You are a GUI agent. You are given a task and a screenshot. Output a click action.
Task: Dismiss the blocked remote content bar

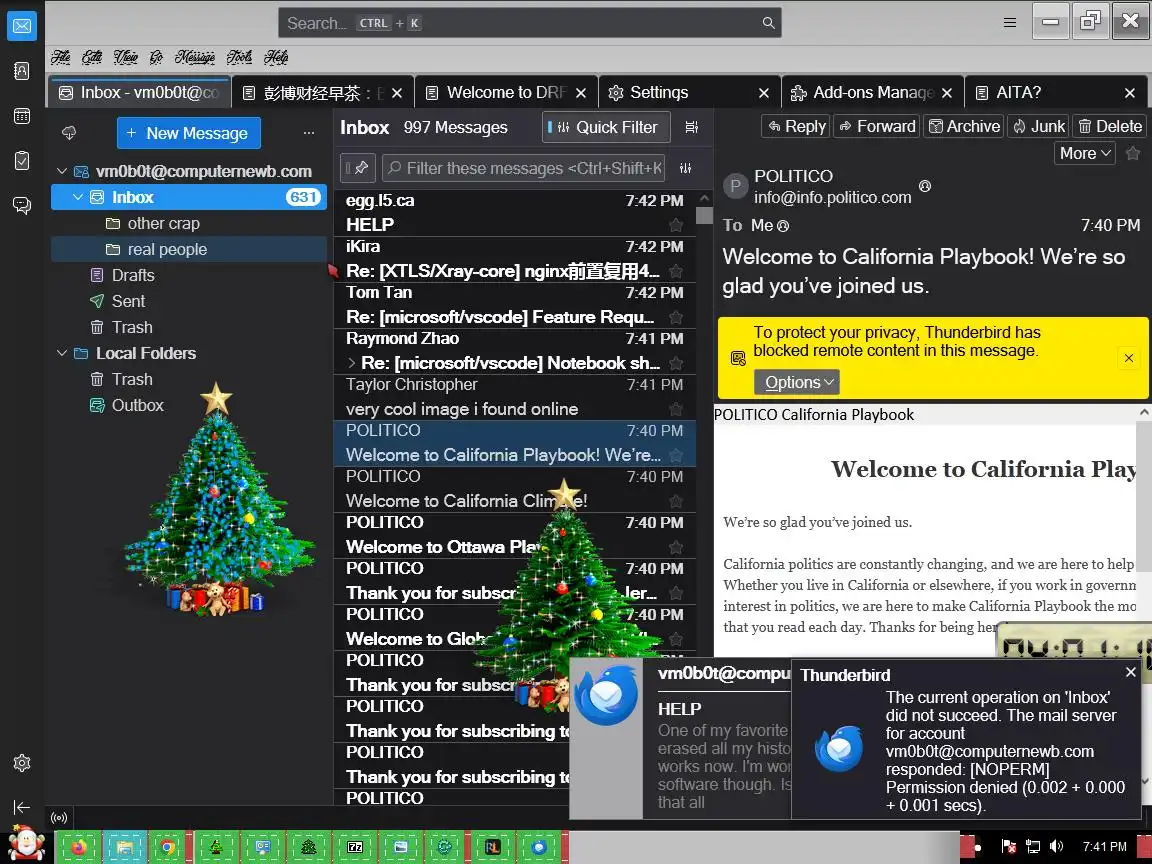tap(1129, 359)
